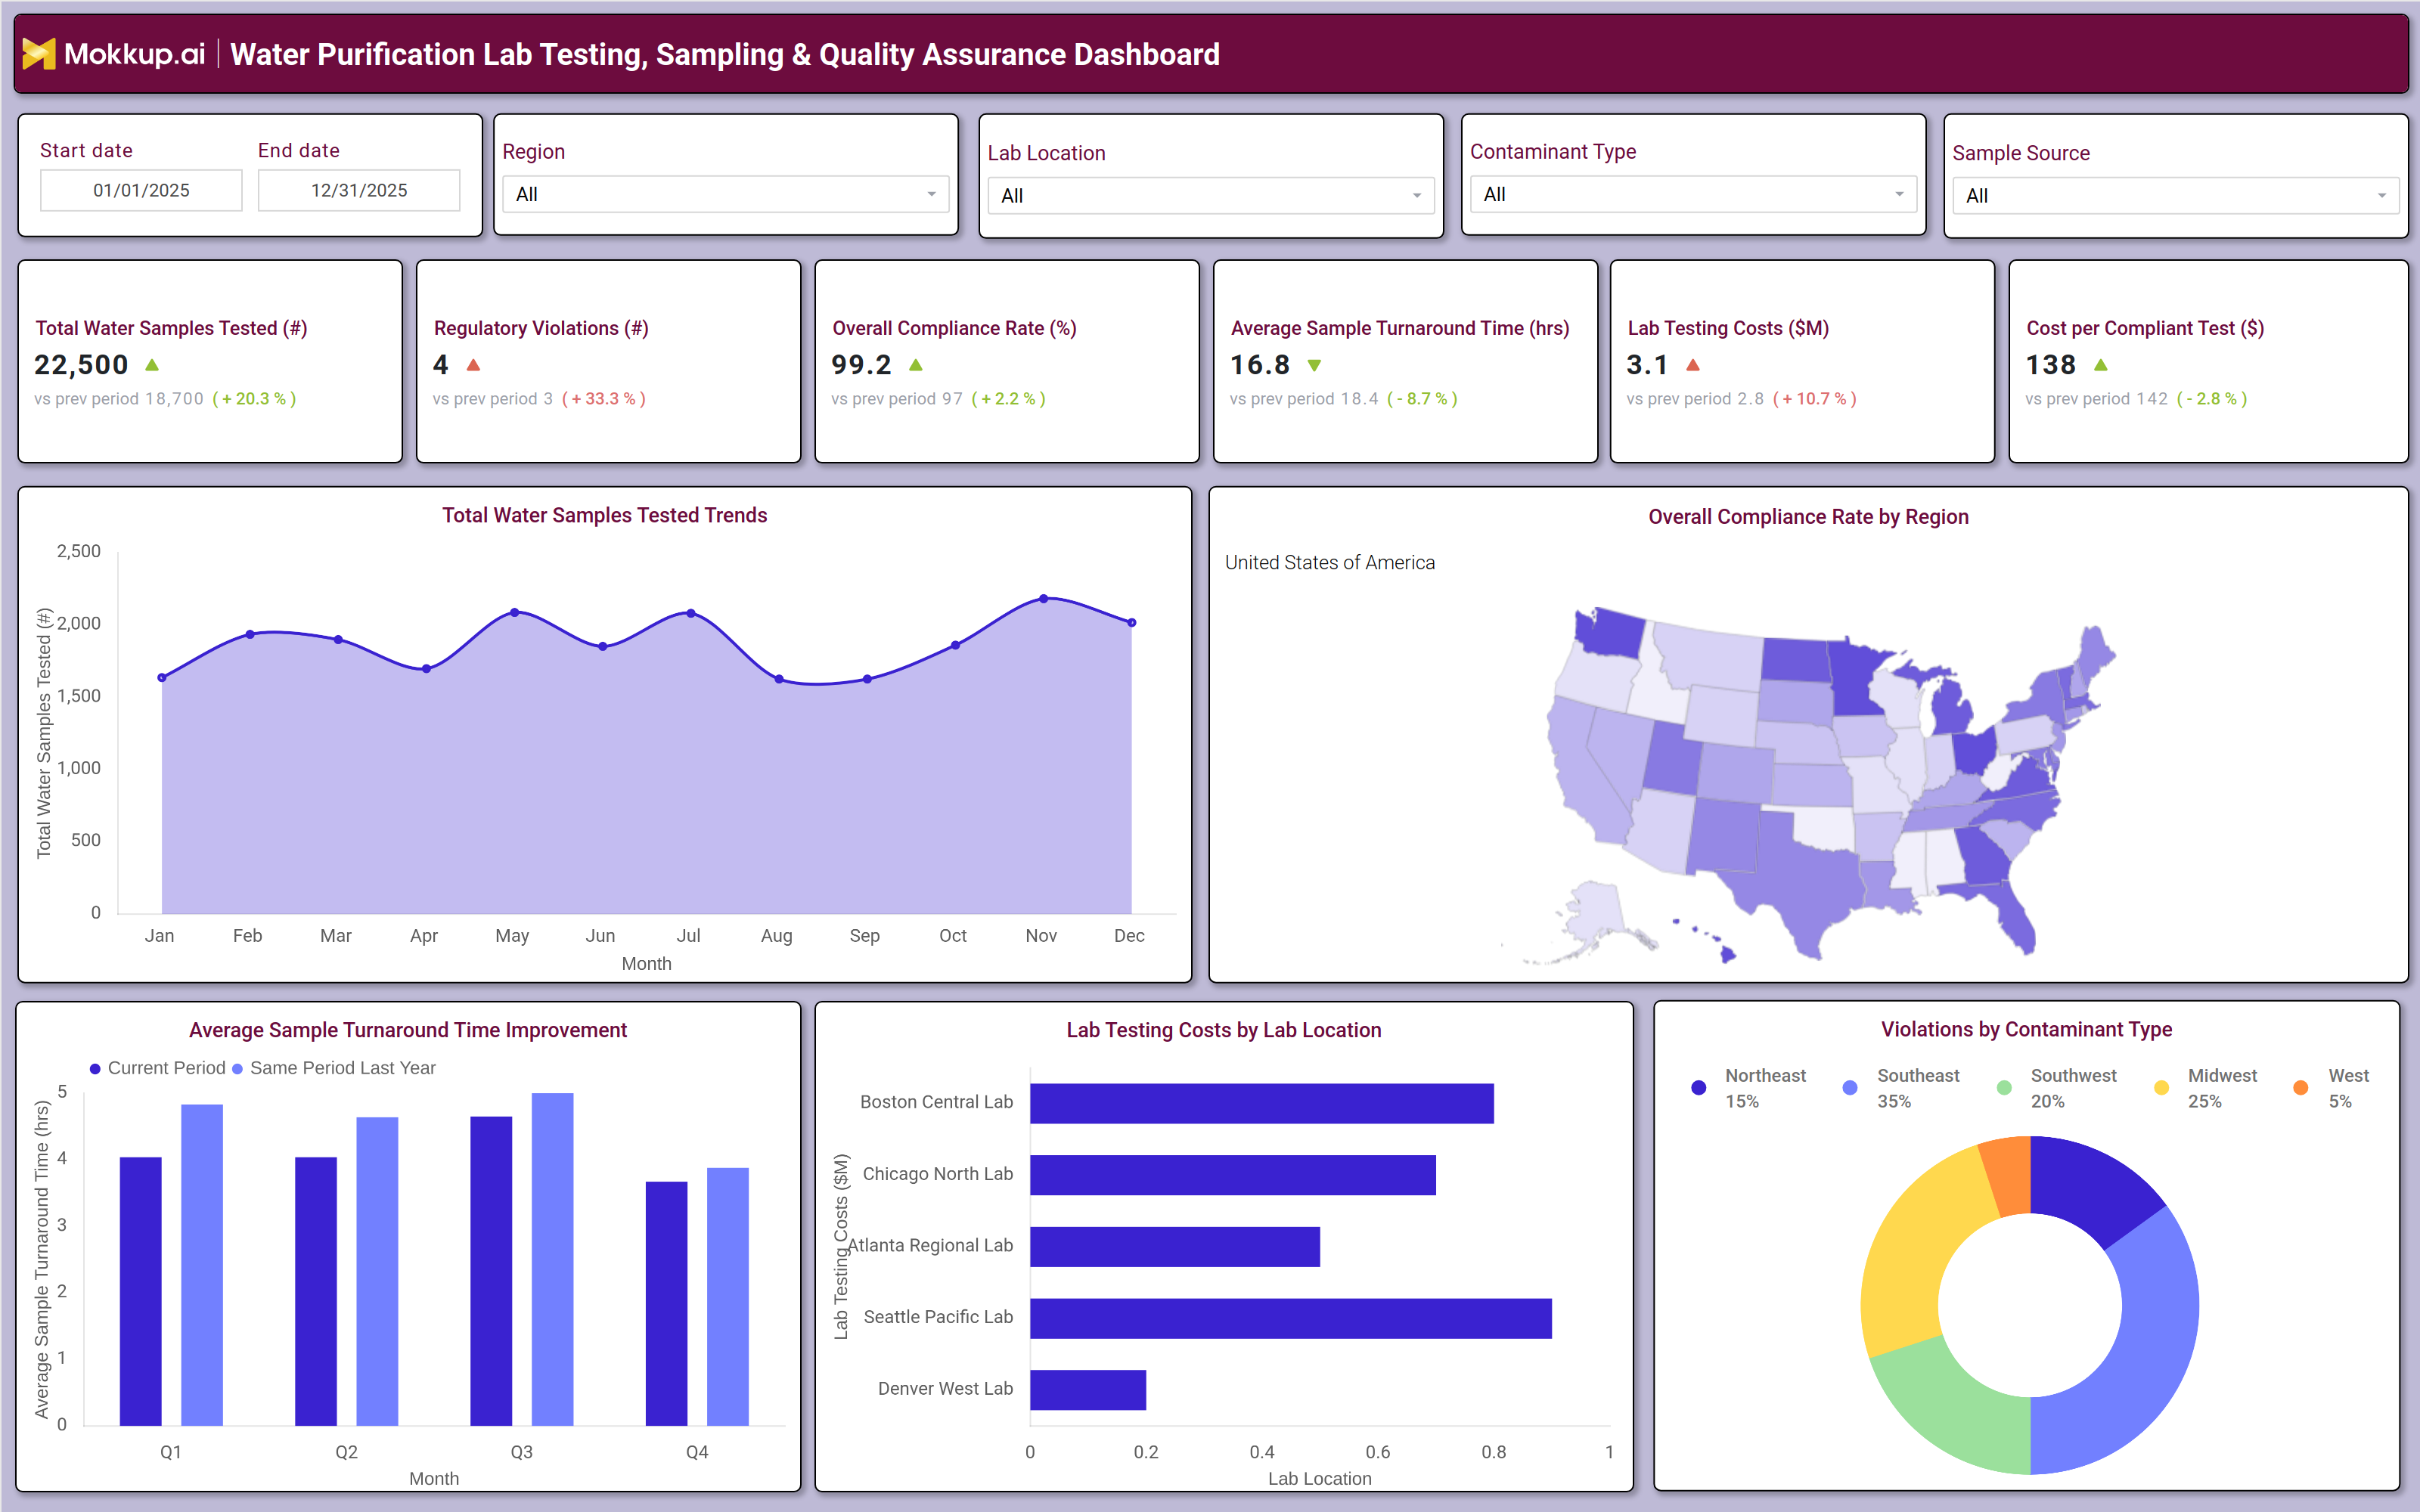Click the green down arrow beside 16.8
The height and width of the screenshot is (1512, 2420).
[1314, 366]
